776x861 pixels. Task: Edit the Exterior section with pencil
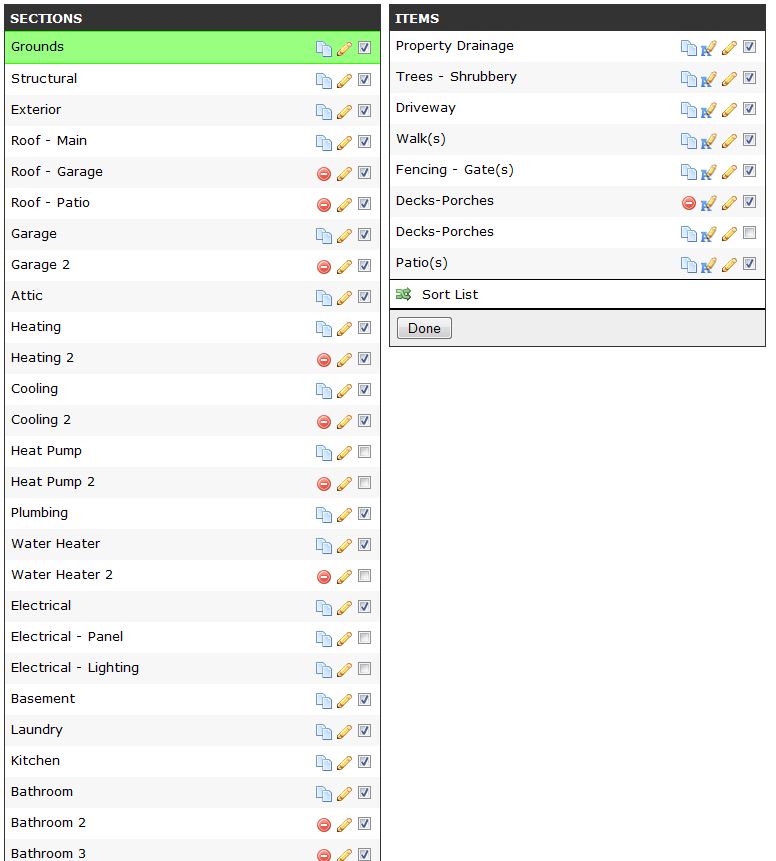(344, 111)
